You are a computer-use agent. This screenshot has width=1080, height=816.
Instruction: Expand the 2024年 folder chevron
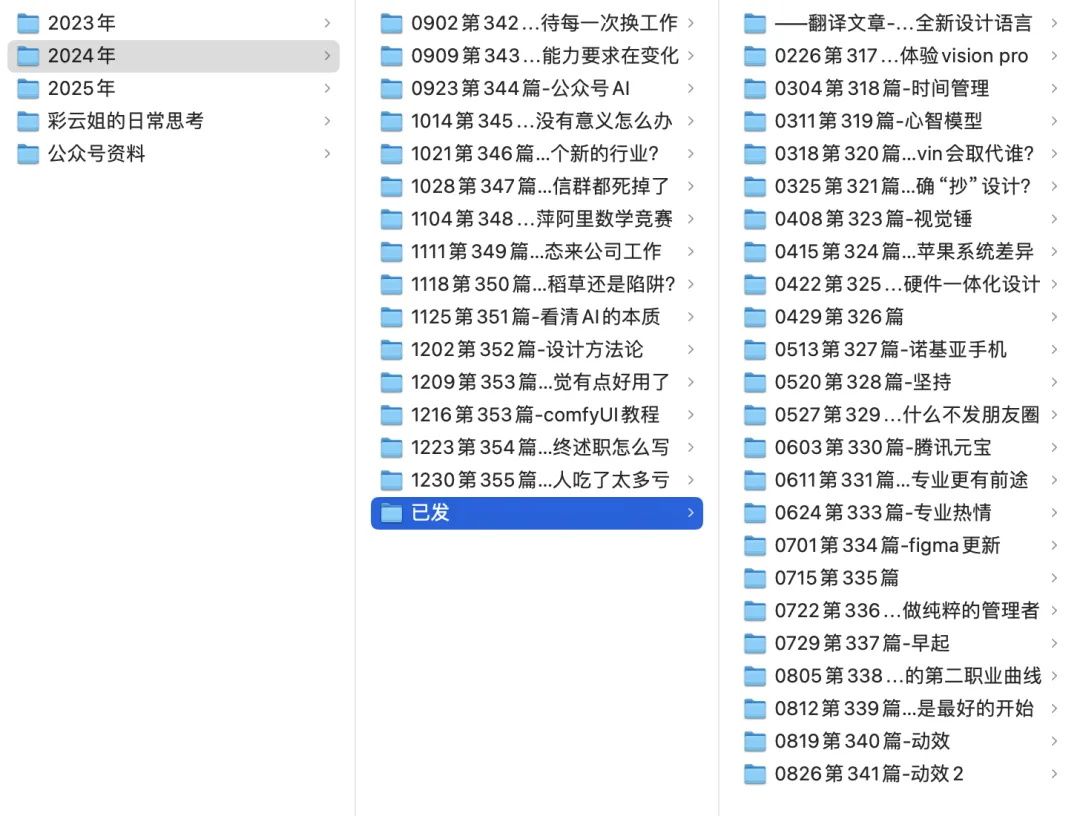tap(327, 56)
